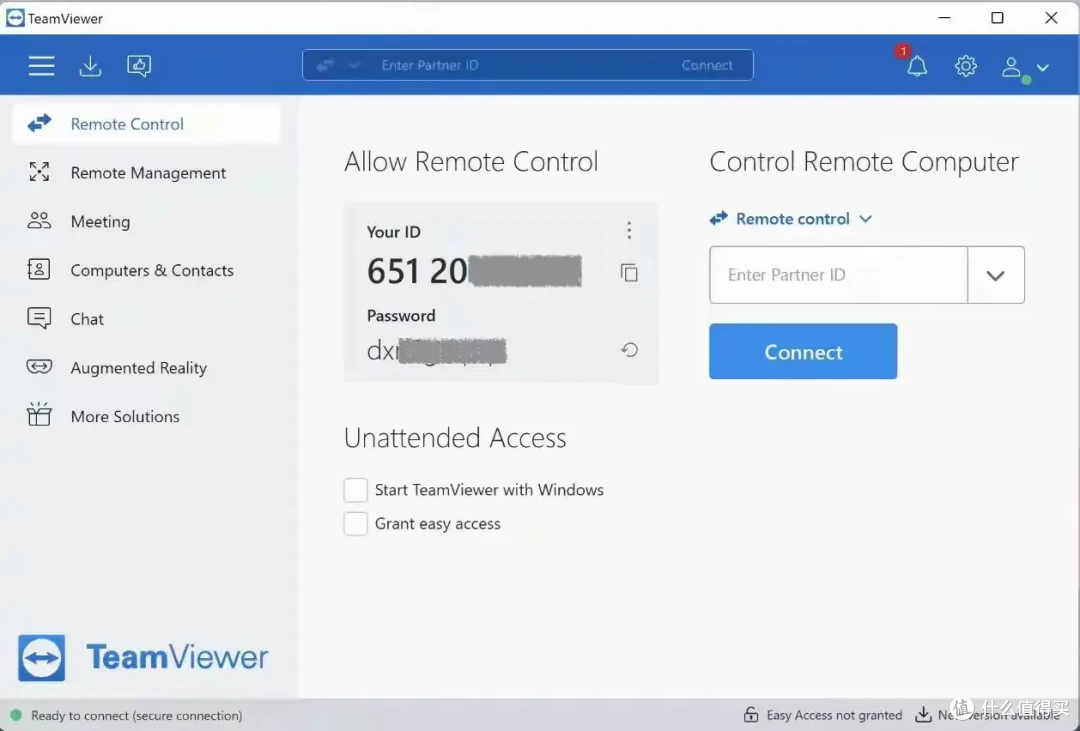1080x731 pixels.
Task: Click the blue Connect button
Action: pyautogui.click(x=803, y=351)
